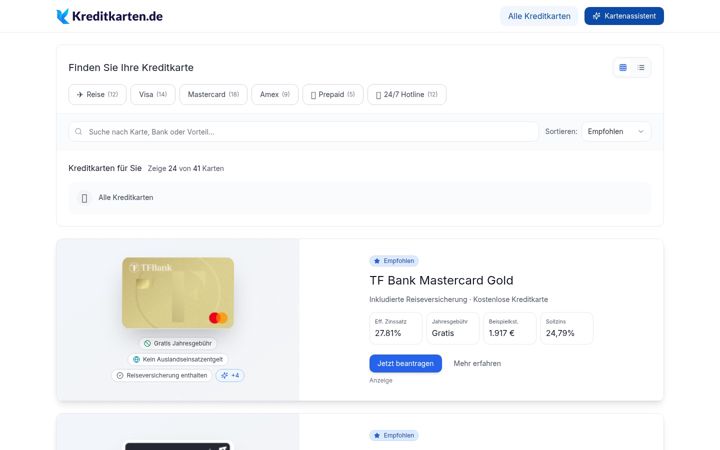Toggle the Mastercard filter chip

point(214,95)
